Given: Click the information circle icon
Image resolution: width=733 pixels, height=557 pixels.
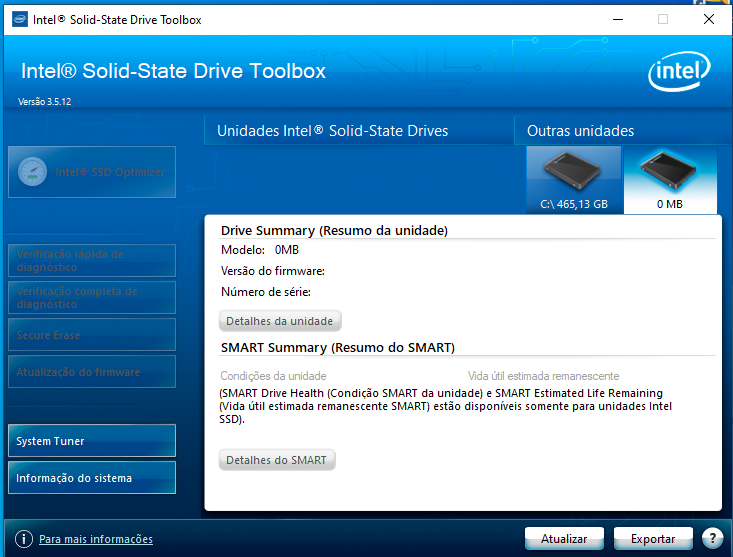Looking at the screenshot, I should pyautogui.click(x=24, y=539).
